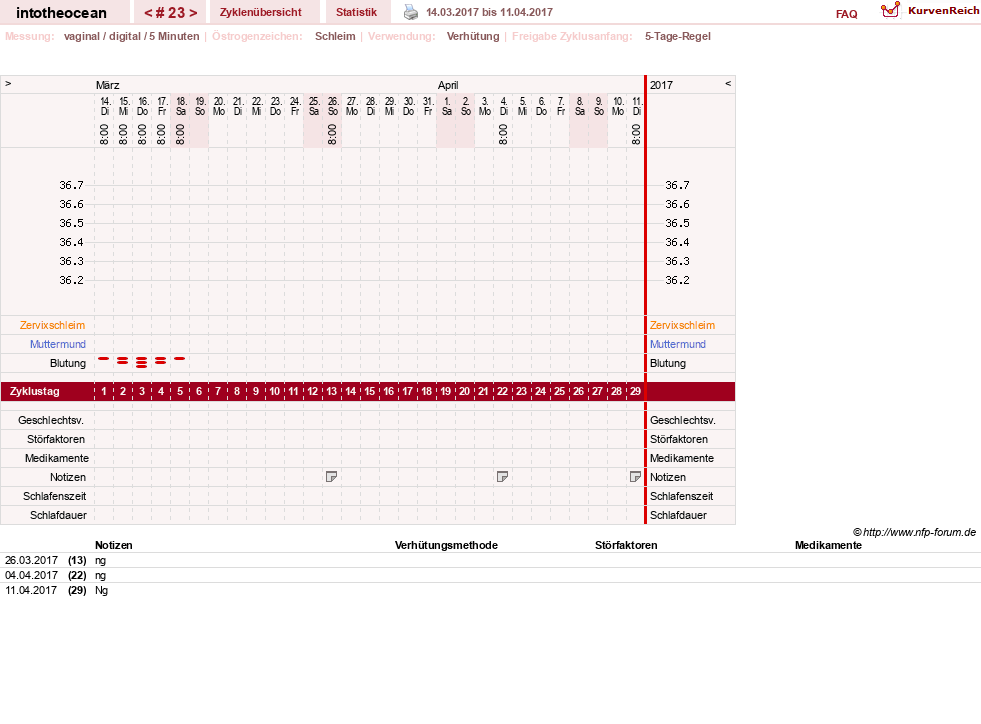The width and height of the screenshot is (981, 724).
Task: Click date column 26. So
Action: tap(333, 106)
